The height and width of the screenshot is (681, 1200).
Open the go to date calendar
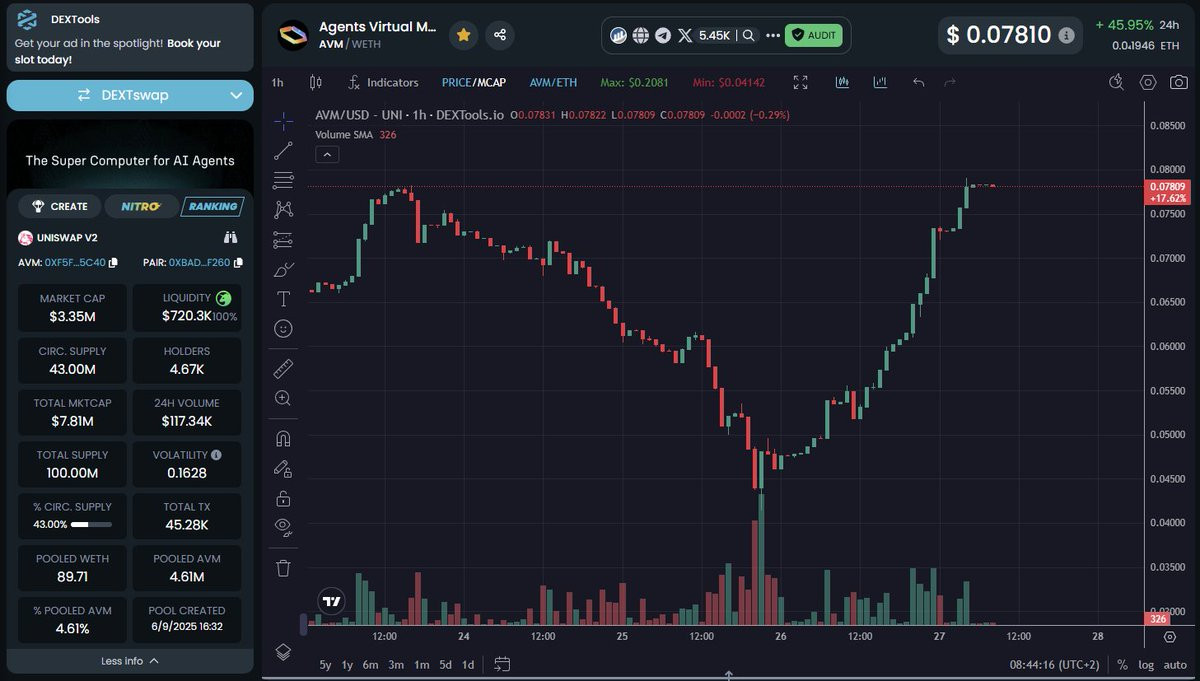pos(502,664)
